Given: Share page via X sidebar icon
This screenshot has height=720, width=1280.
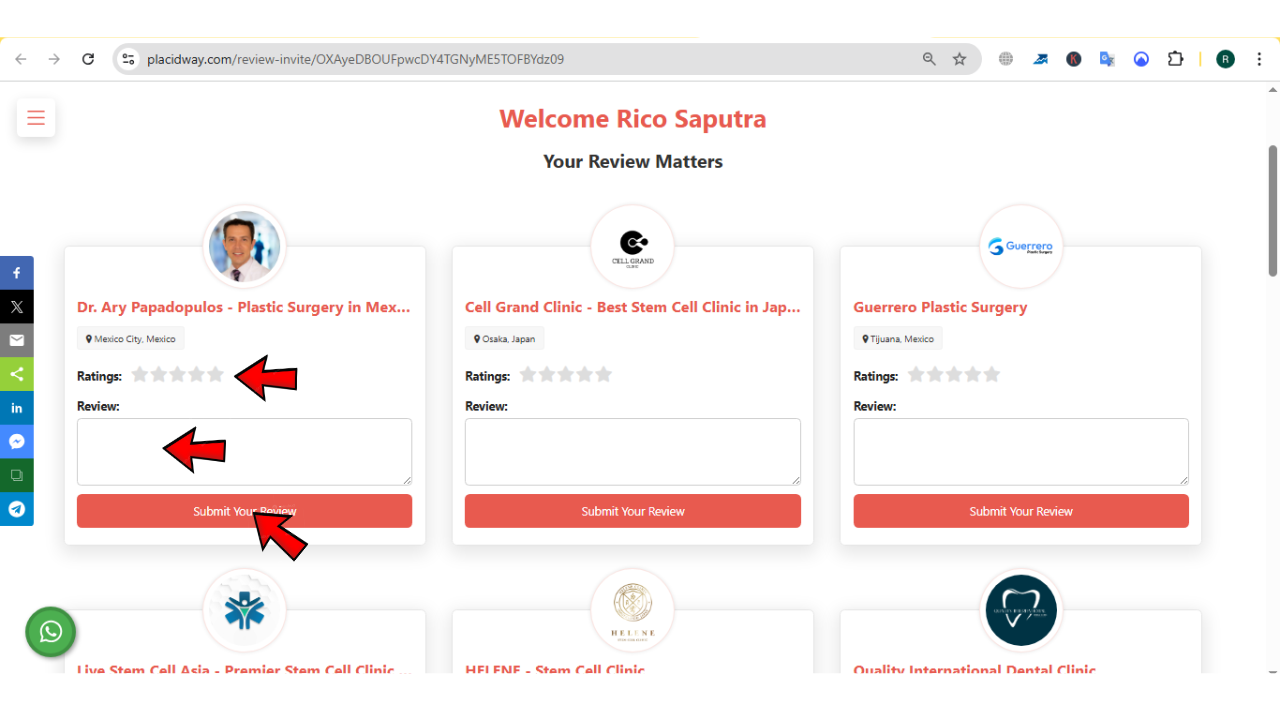Looking at the screenshot, I should 17,307.
